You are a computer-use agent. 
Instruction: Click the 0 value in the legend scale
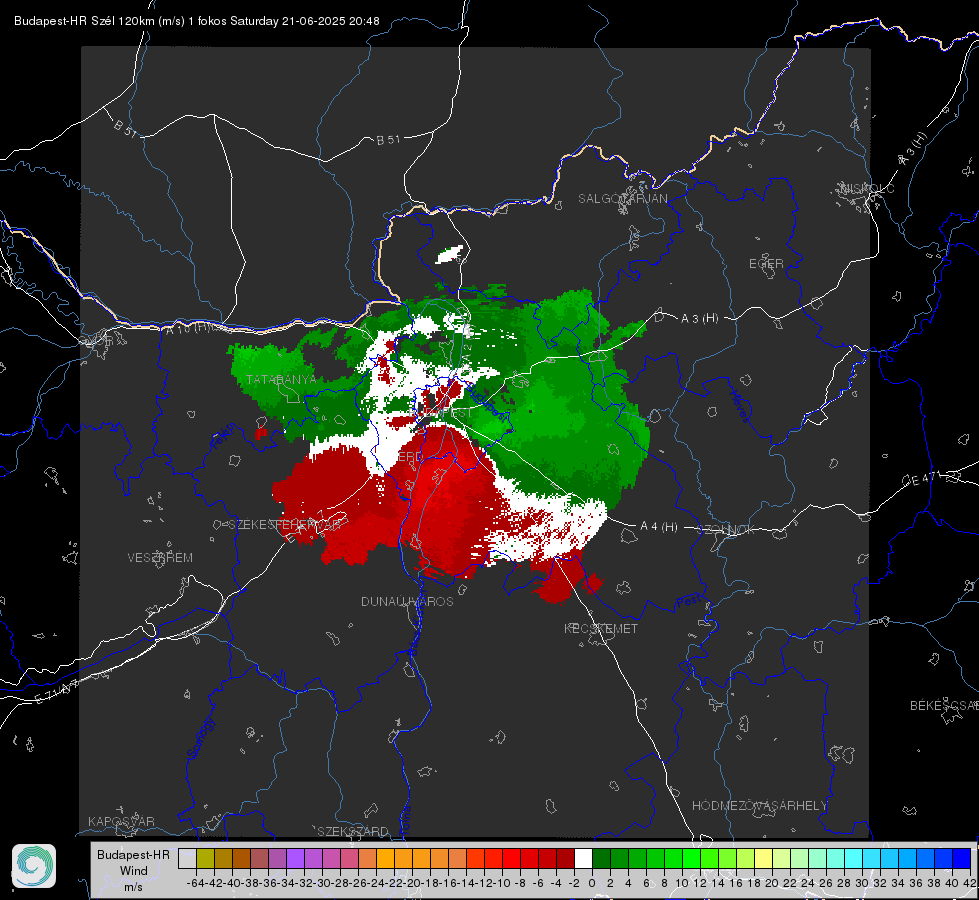[x=592, y=883]
